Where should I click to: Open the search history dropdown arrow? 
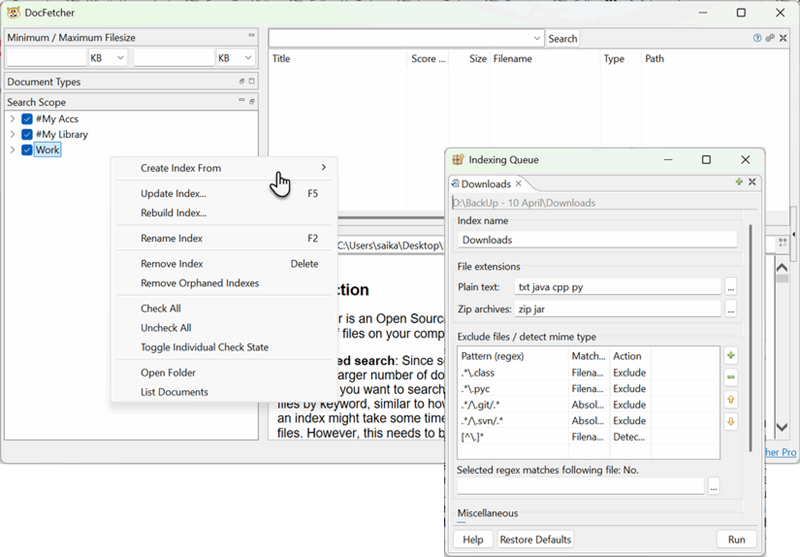point(537,38)
